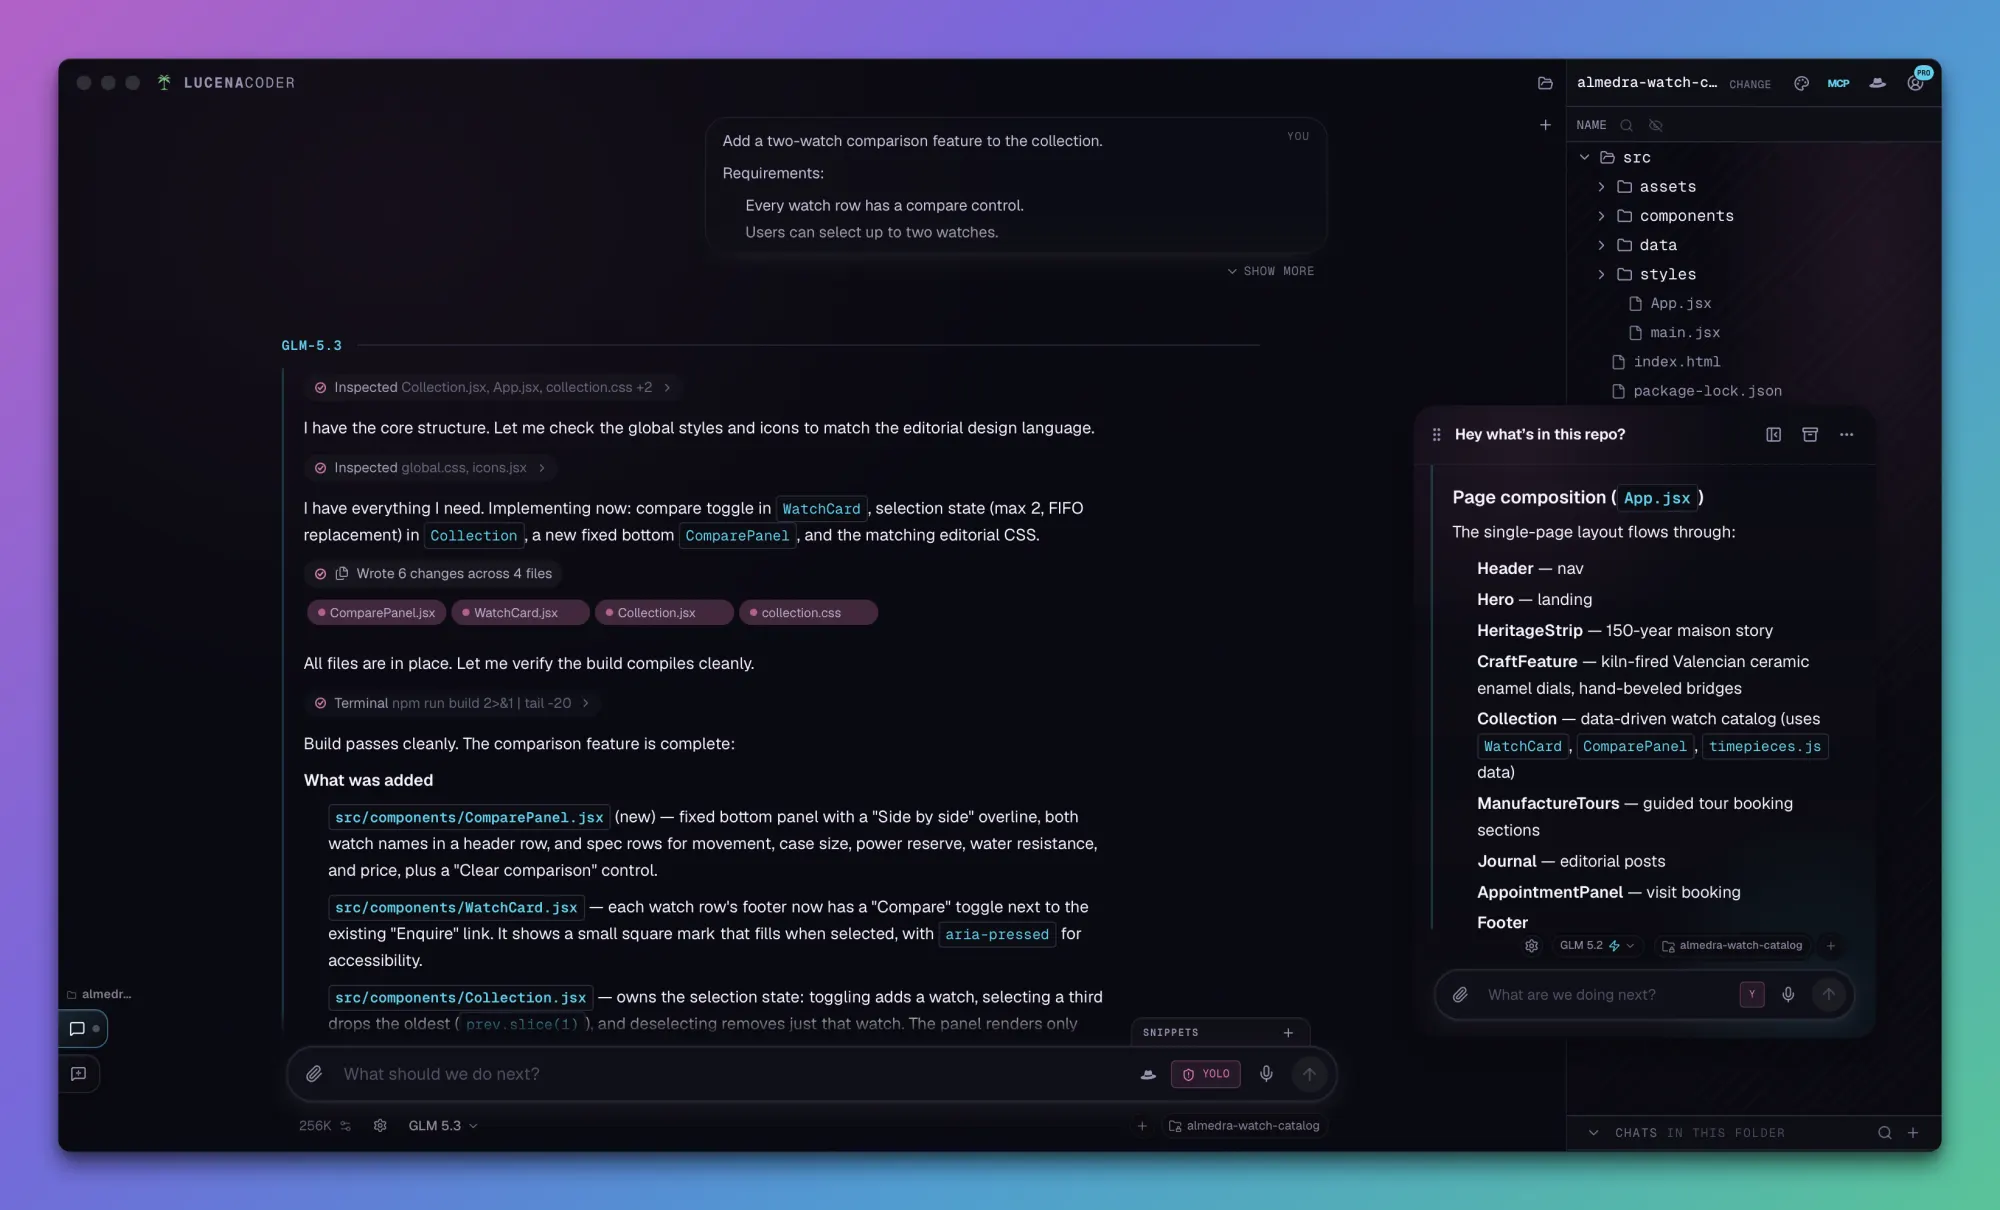Start voice input in the main chat input
Screen dimensions: 2000x1210
pyautogui.click(x=1266, y=1074)
